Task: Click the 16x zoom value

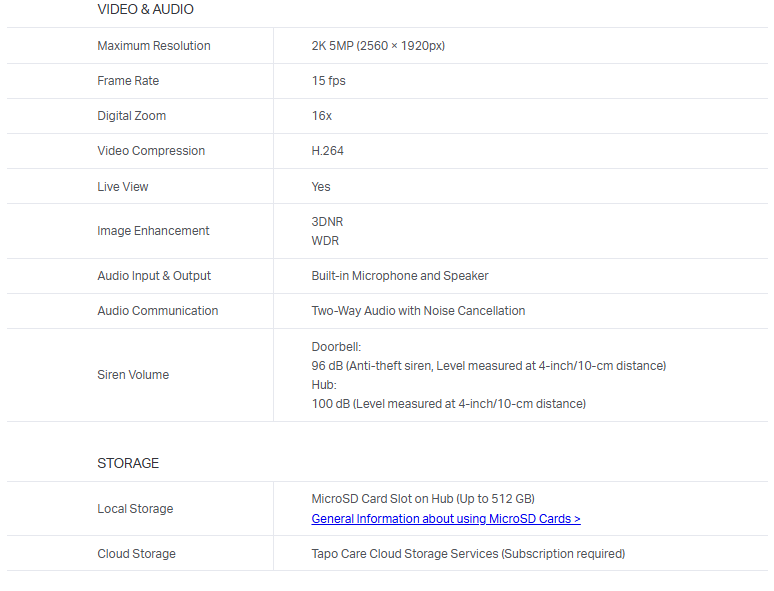Action: pos(321,116)
